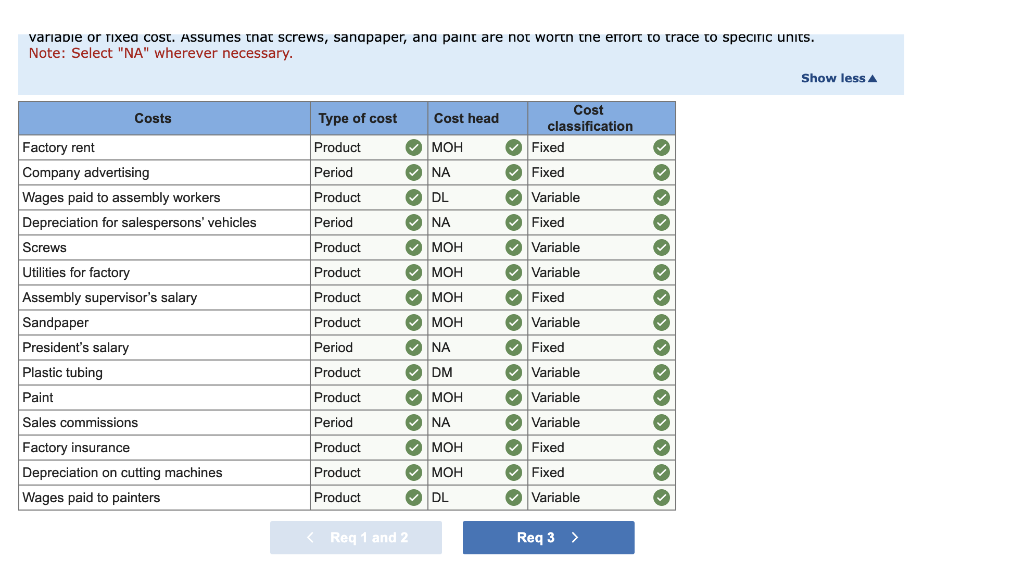1024x571 pixels.
Task: Click check icon for Sales commissions Variable
Action: pyautogui.click(x=662, y=423)
